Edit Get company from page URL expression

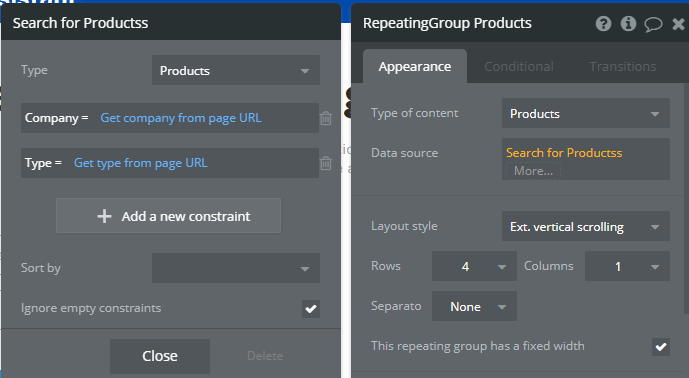(181, 118)
